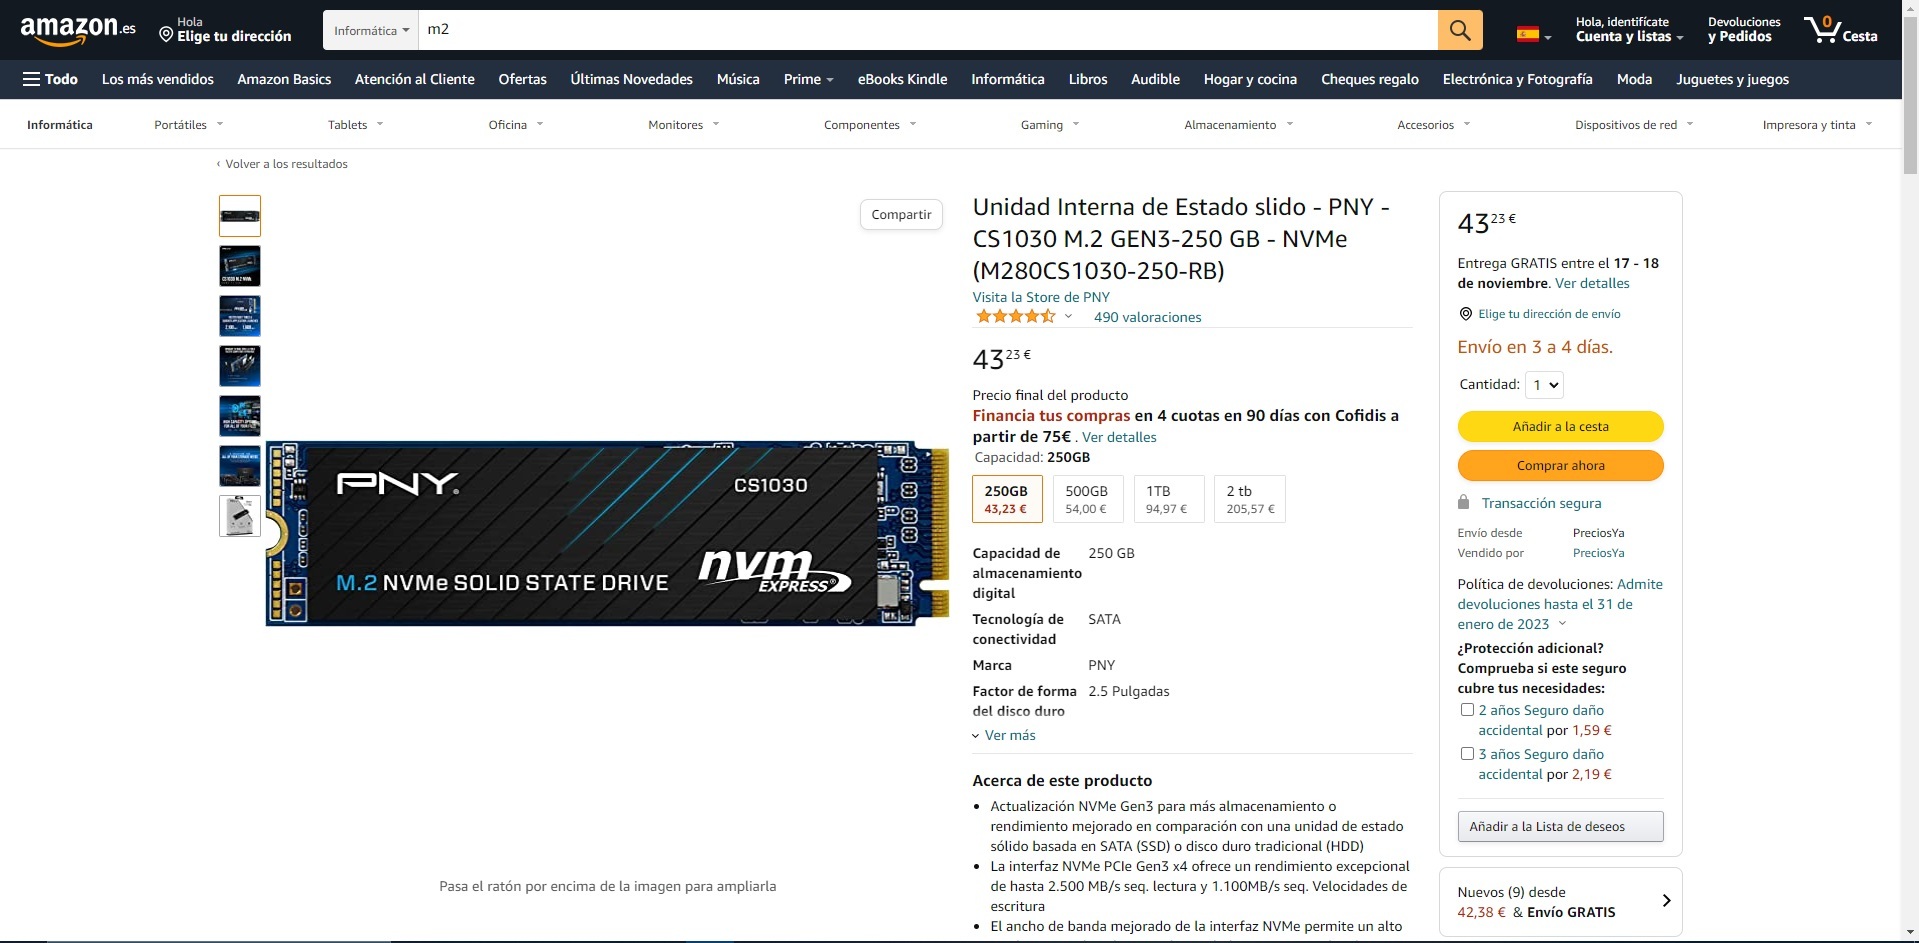The height and width of the screenshot is (943, 1919).
Task: Click the Comprar ahora button
Action: coord(1560,465)
